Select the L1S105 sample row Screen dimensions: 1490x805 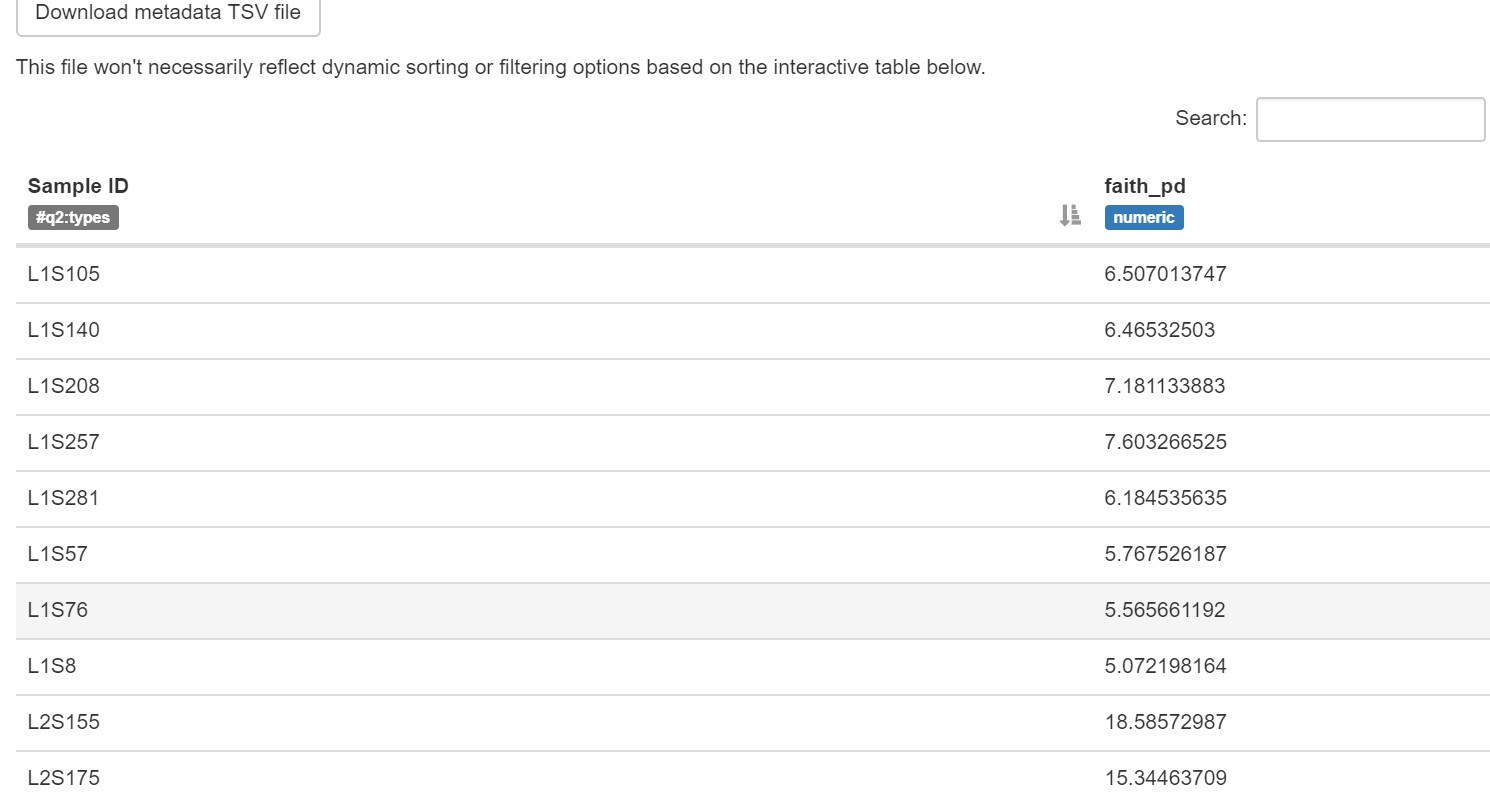coord(752,275)
